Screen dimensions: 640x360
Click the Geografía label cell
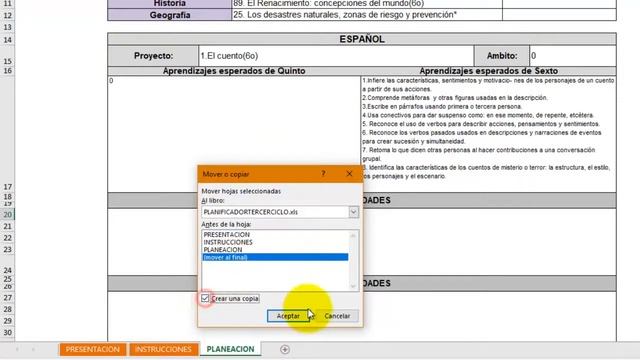(169, 15)
